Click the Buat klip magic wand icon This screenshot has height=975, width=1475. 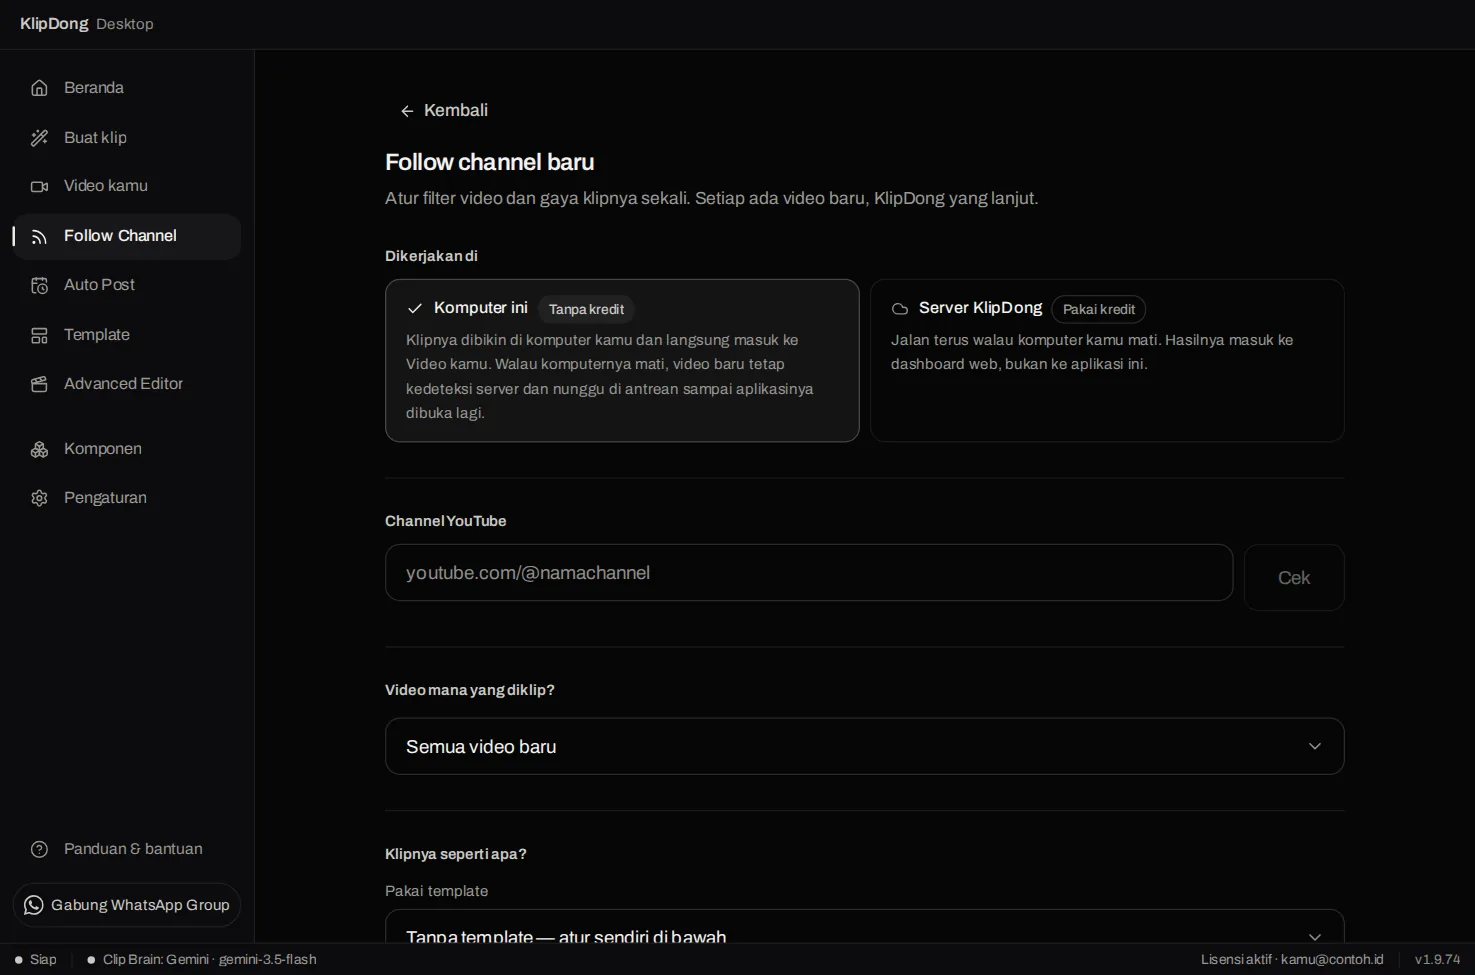coord(39,138)
